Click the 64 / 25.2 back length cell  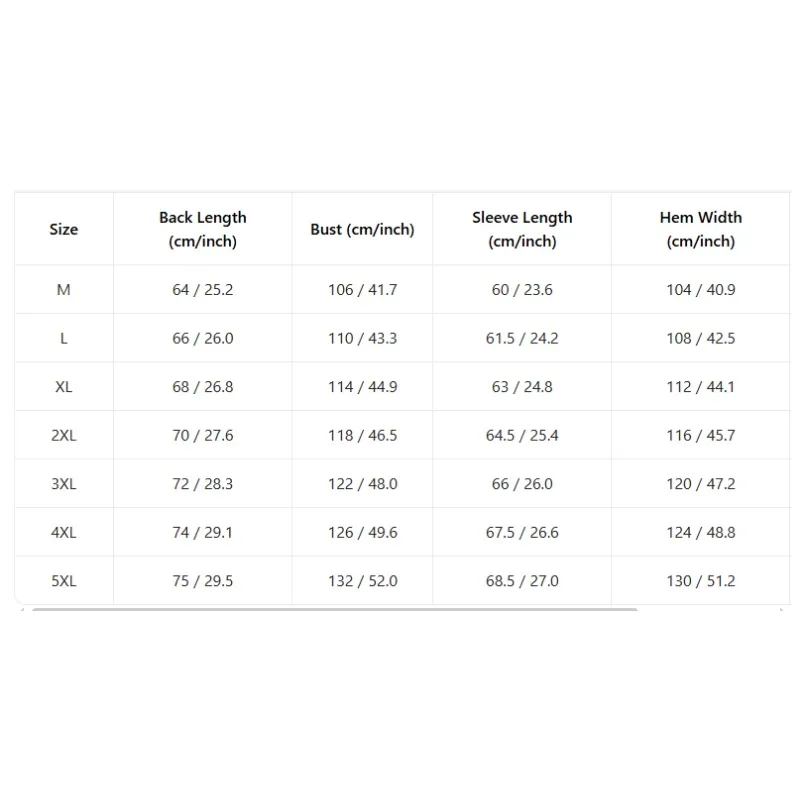(202, 290)
